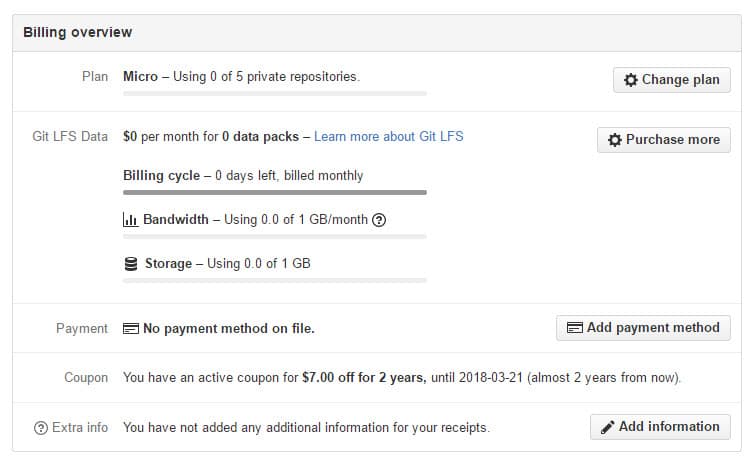Open the Learn more about Git LFS link
Screen dimensions: 755x465
[x=389, y=136]
